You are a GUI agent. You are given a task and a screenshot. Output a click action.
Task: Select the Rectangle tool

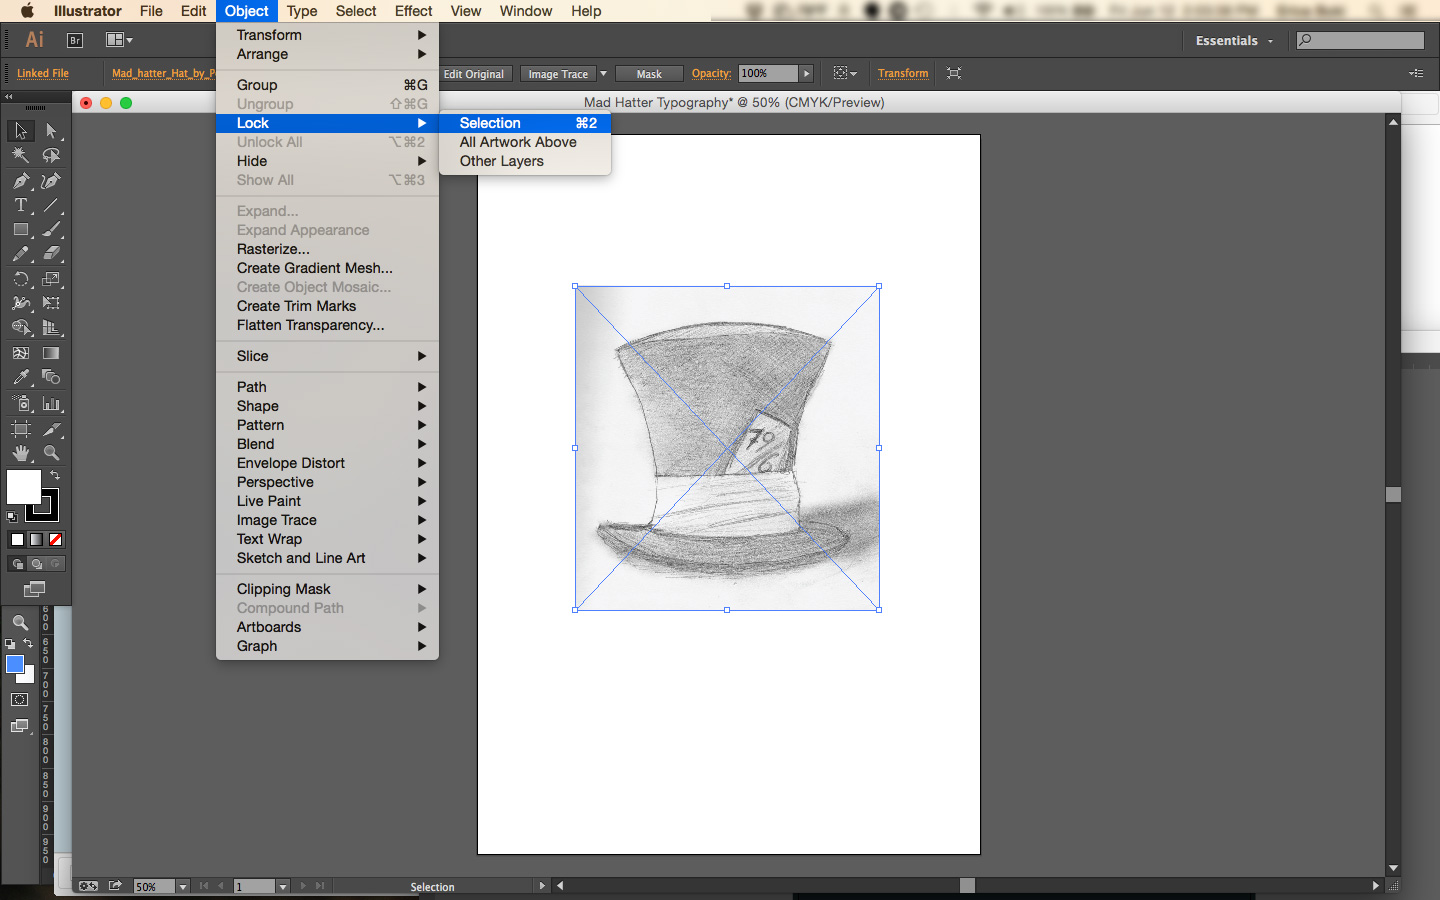point(21,229)
